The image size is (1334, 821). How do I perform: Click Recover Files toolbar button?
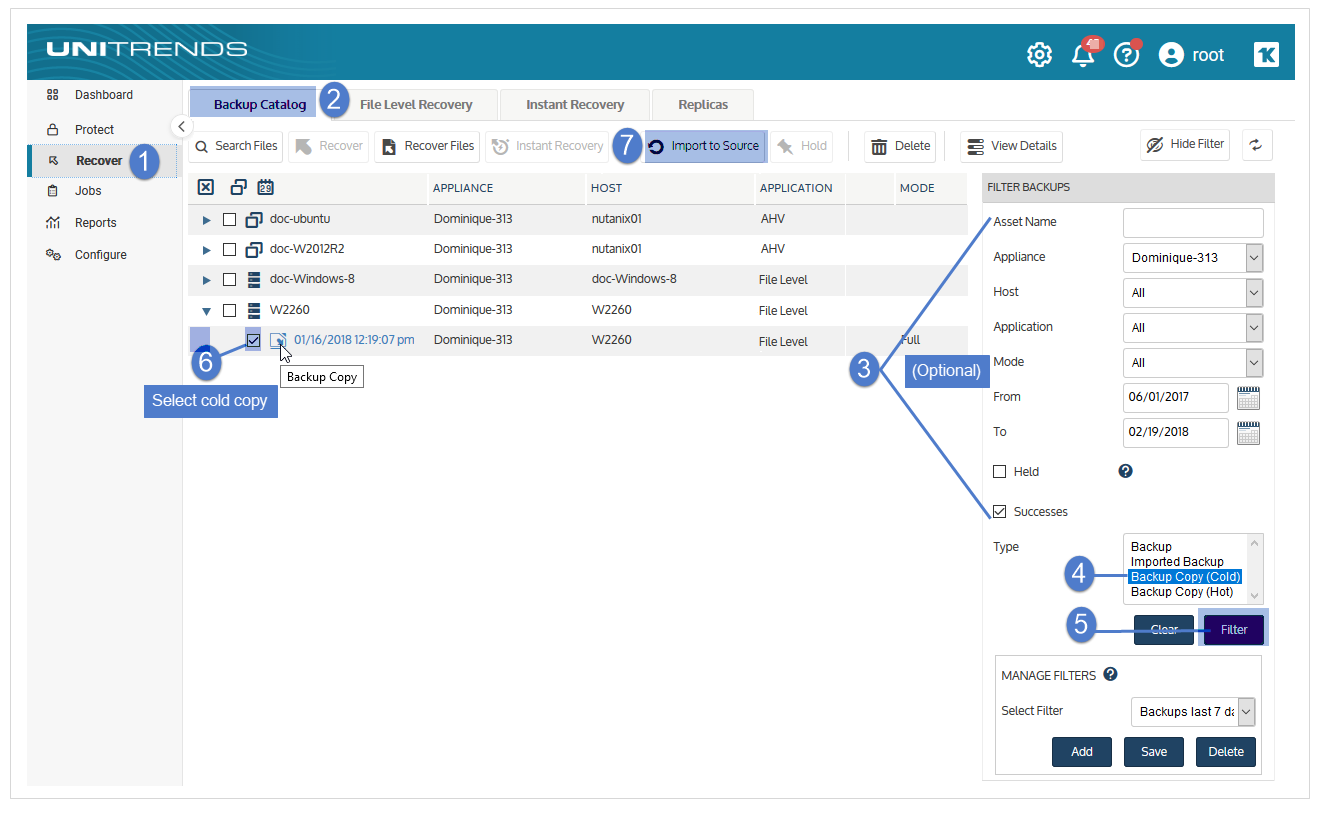(428, 146)
